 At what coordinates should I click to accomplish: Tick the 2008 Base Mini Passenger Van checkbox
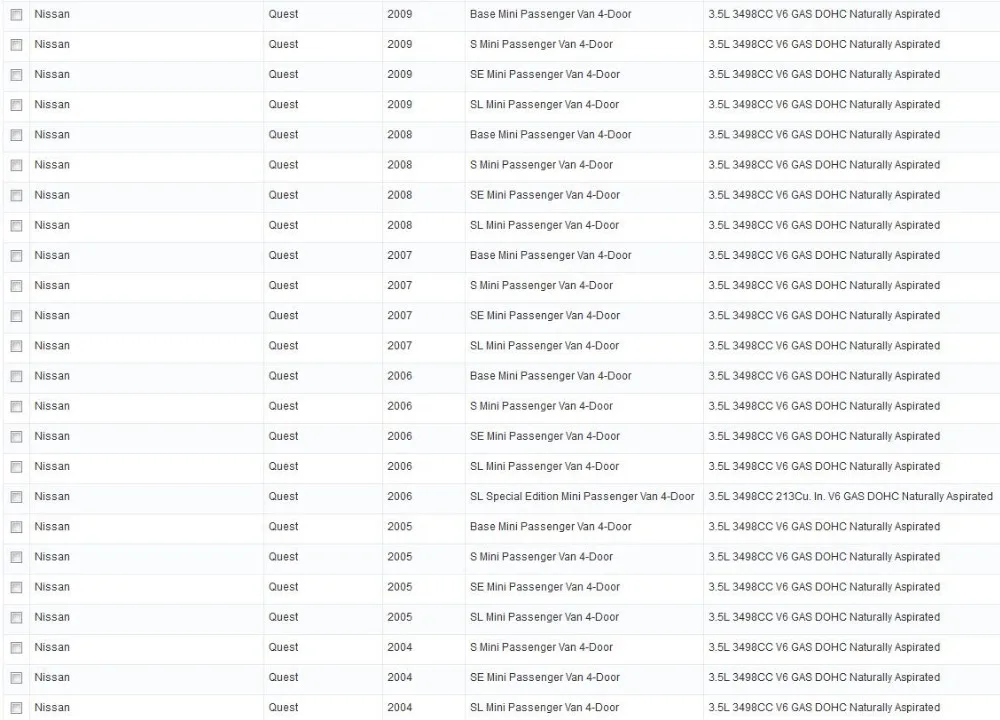point(17,135)
